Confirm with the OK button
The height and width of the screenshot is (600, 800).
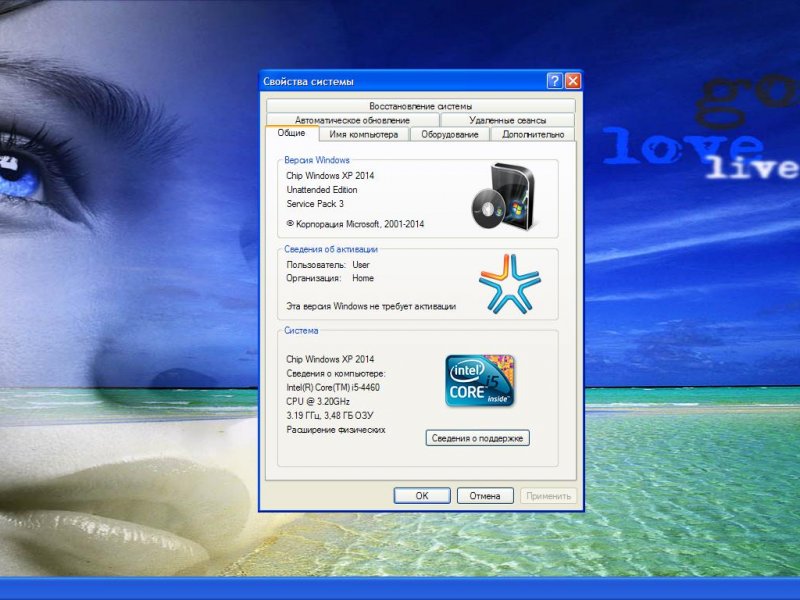click(422, 495)
